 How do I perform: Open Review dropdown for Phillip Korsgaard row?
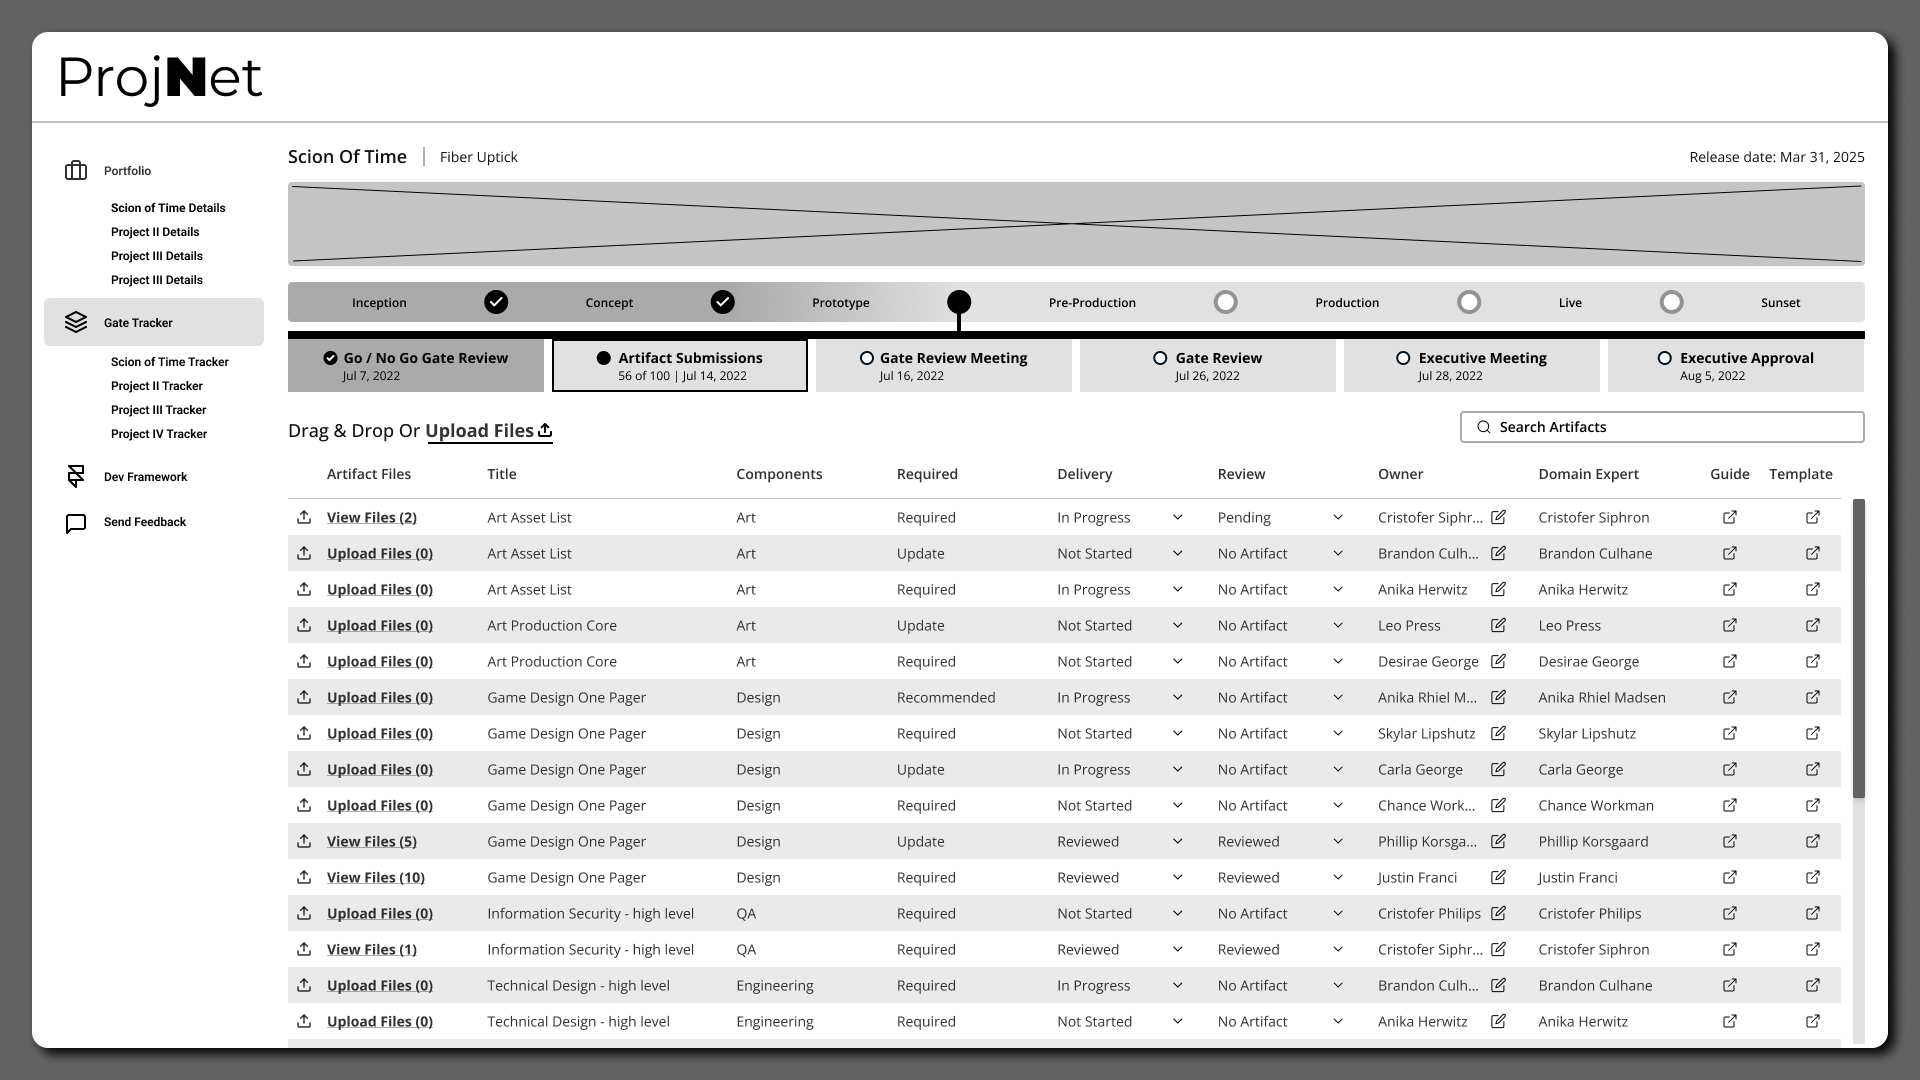click(1337, 841)
